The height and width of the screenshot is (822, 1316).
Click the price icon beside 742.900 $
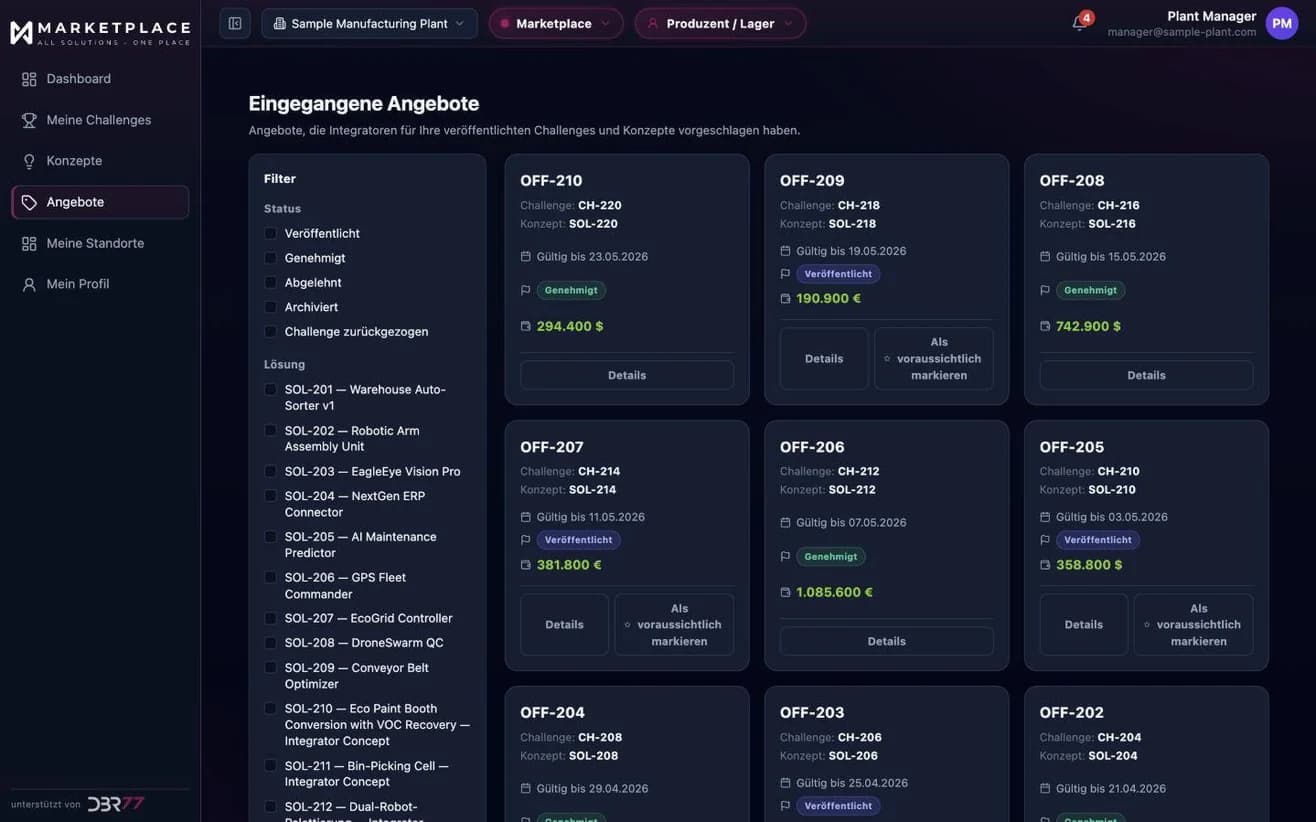pos(1046,326)
